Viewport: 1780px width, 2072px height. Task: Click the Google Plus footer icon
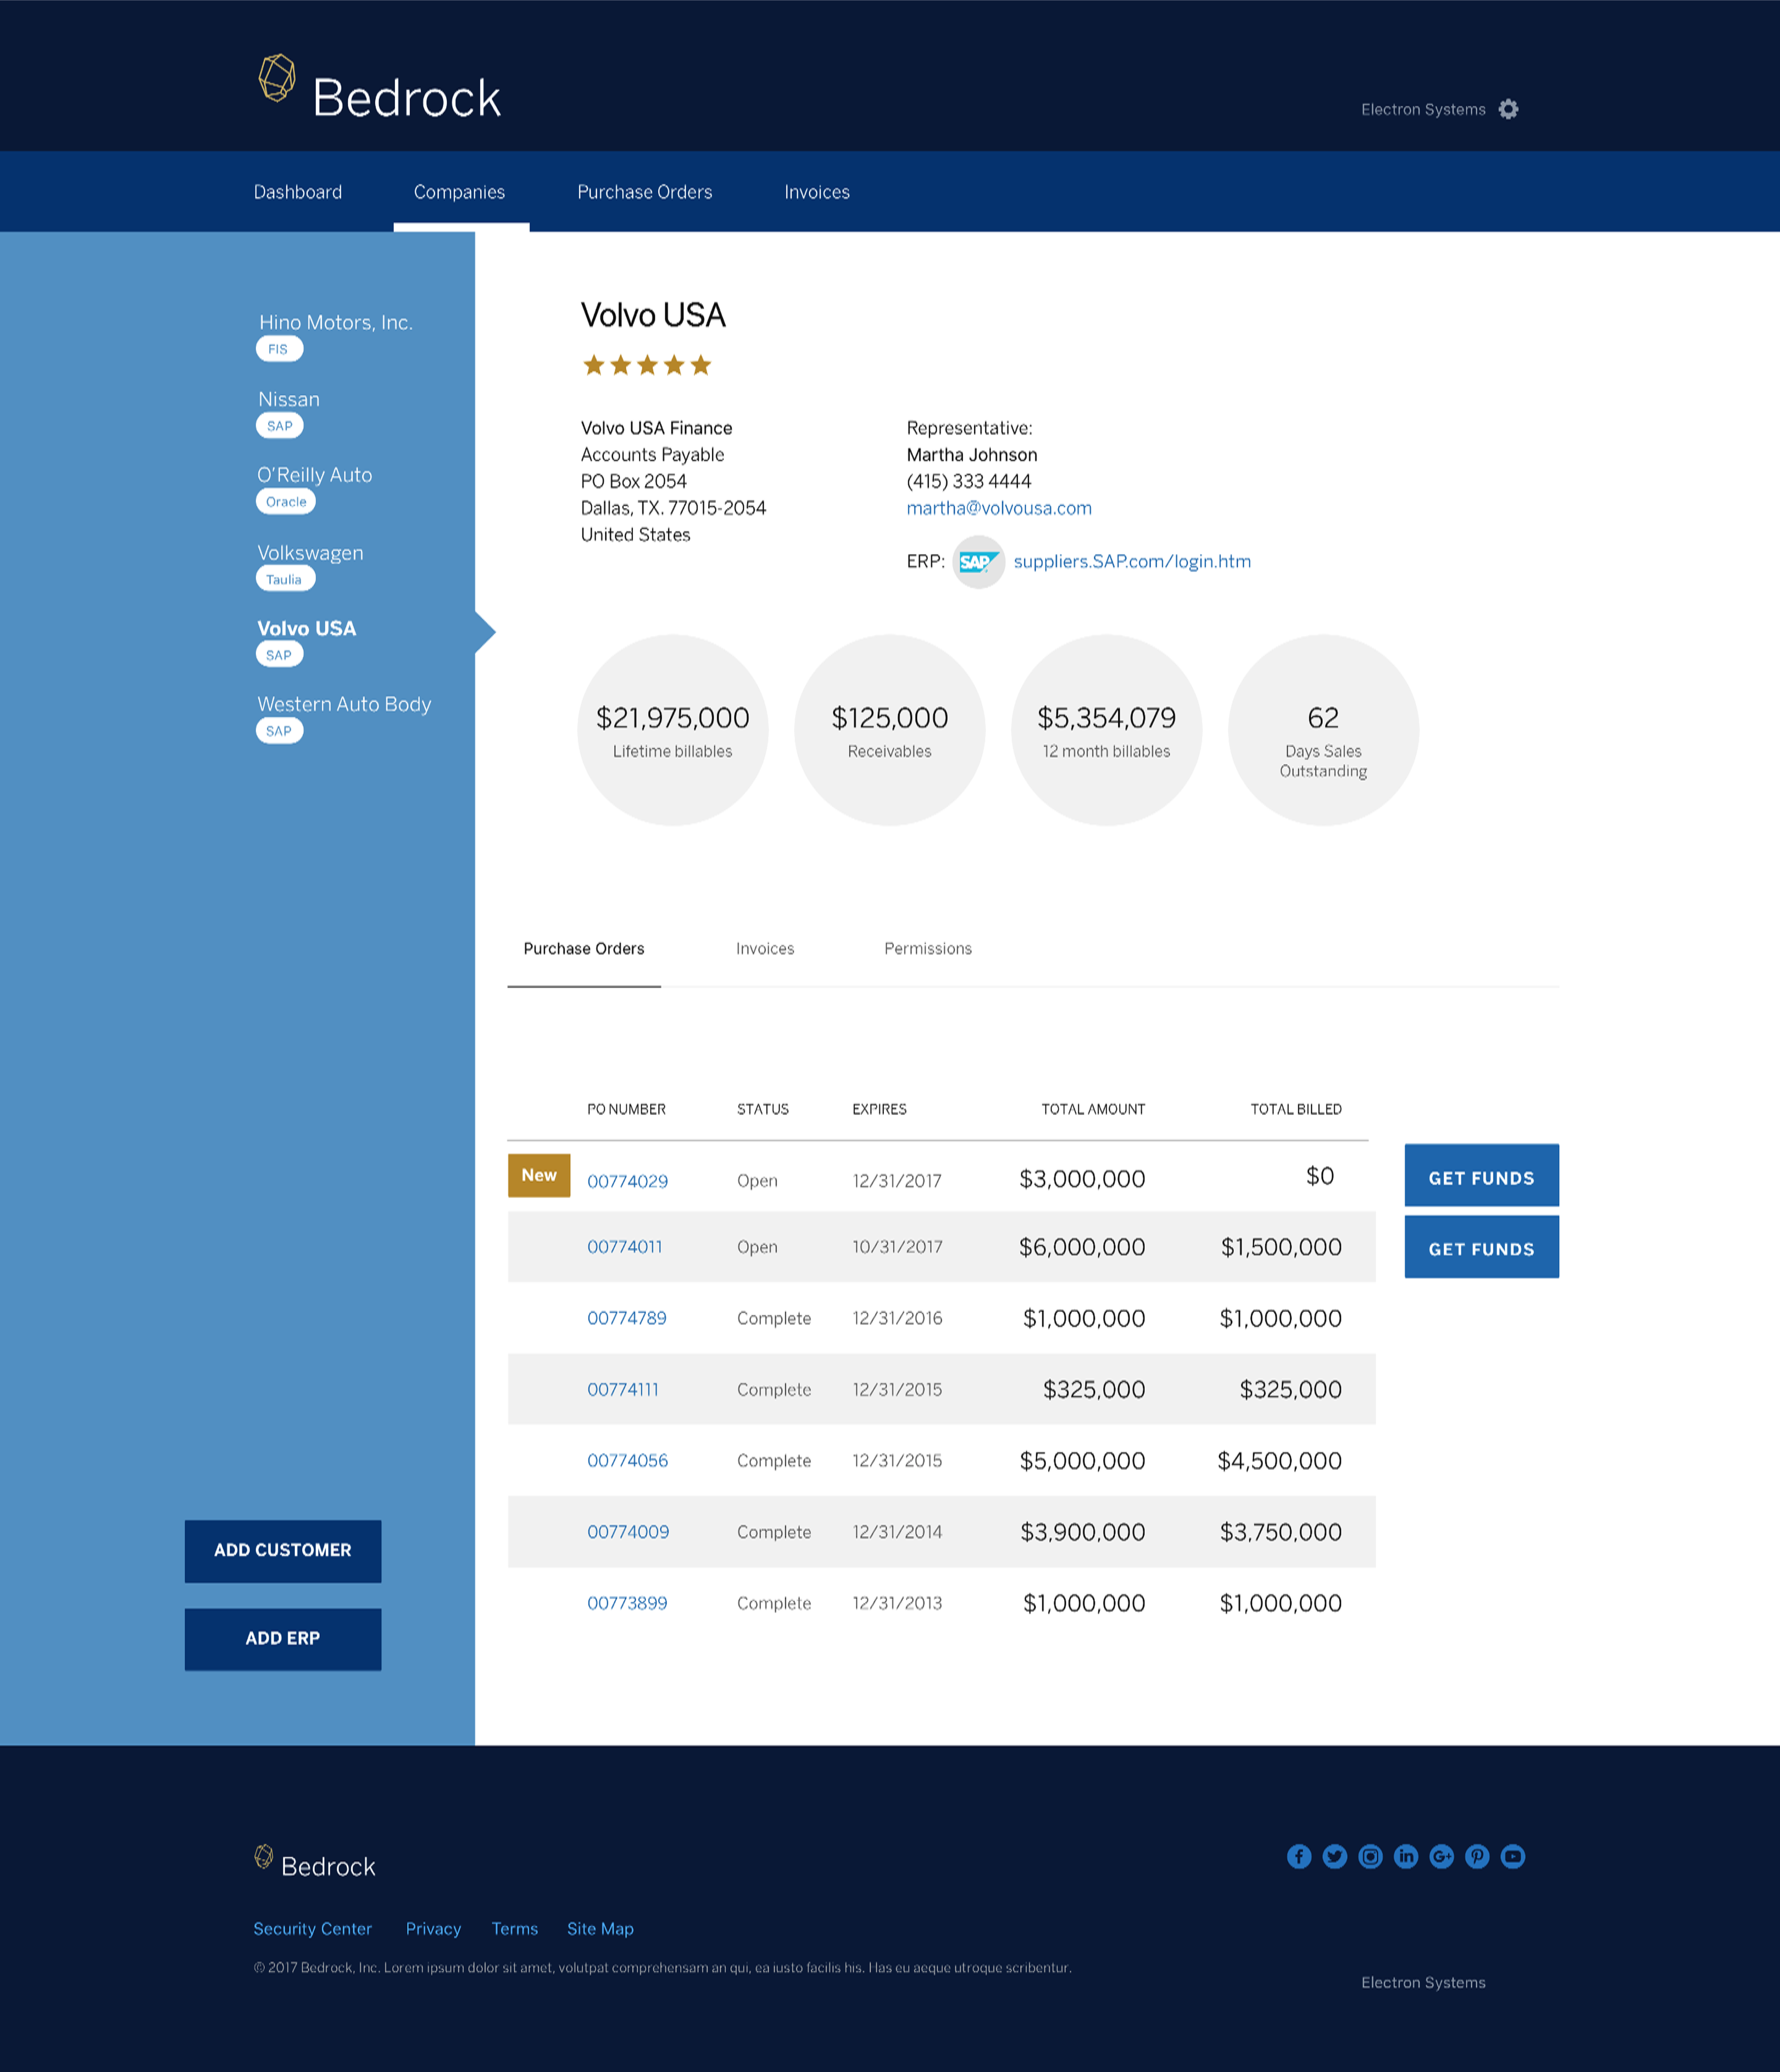pos(1441,1856)
